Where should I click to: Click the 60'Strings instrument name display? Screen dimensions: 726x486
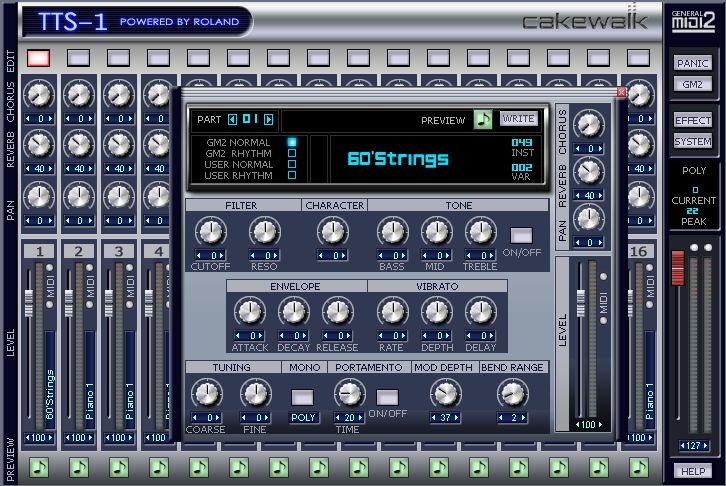click(x=398, y=159)
